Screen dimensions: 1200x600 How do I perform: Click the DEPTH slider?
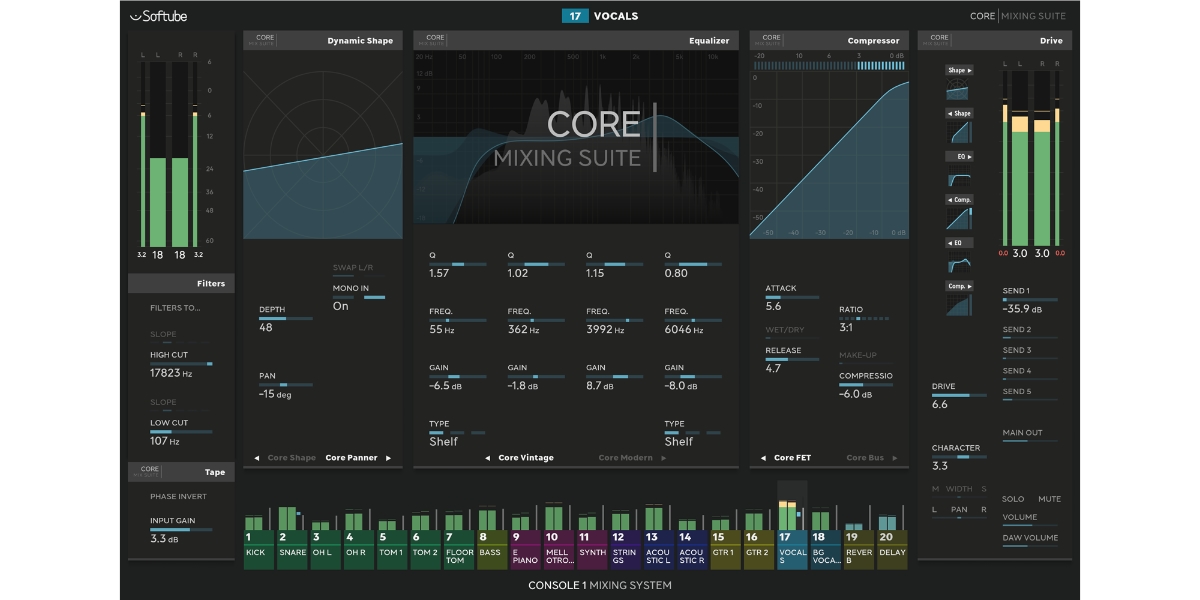pyautogui.click(x=286, y=319)
